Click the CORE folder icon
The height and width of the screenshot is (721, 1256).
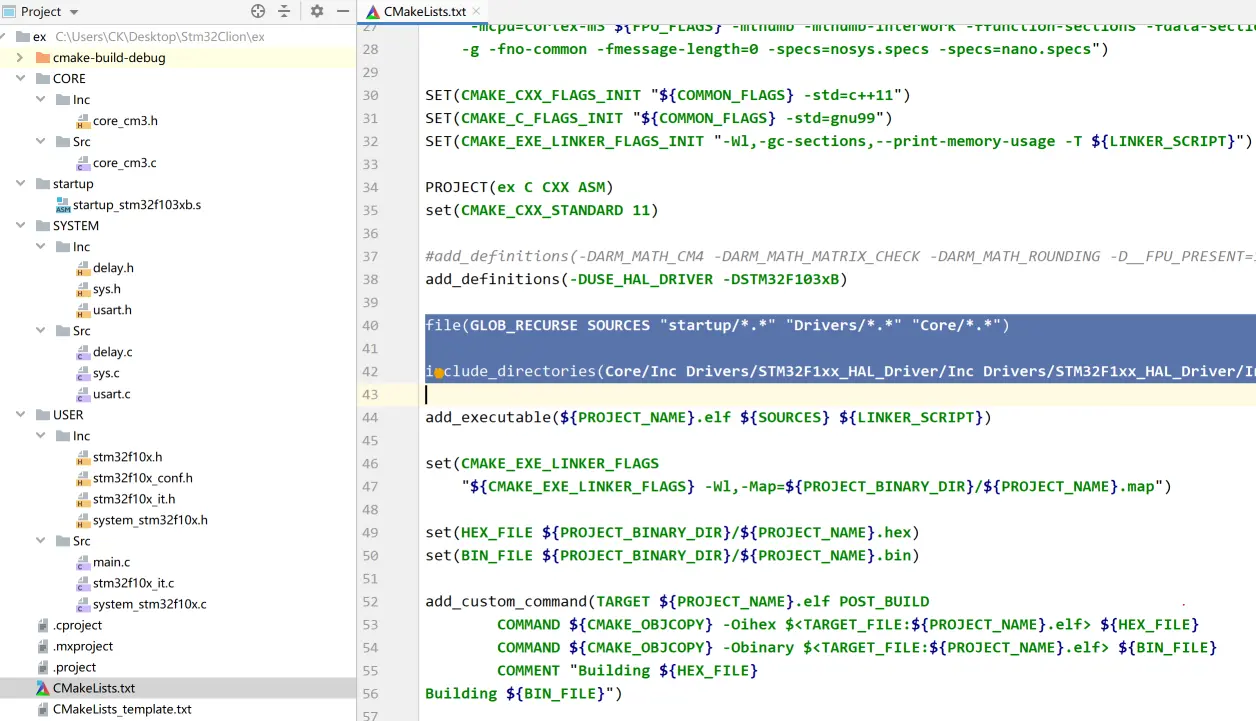42,79
